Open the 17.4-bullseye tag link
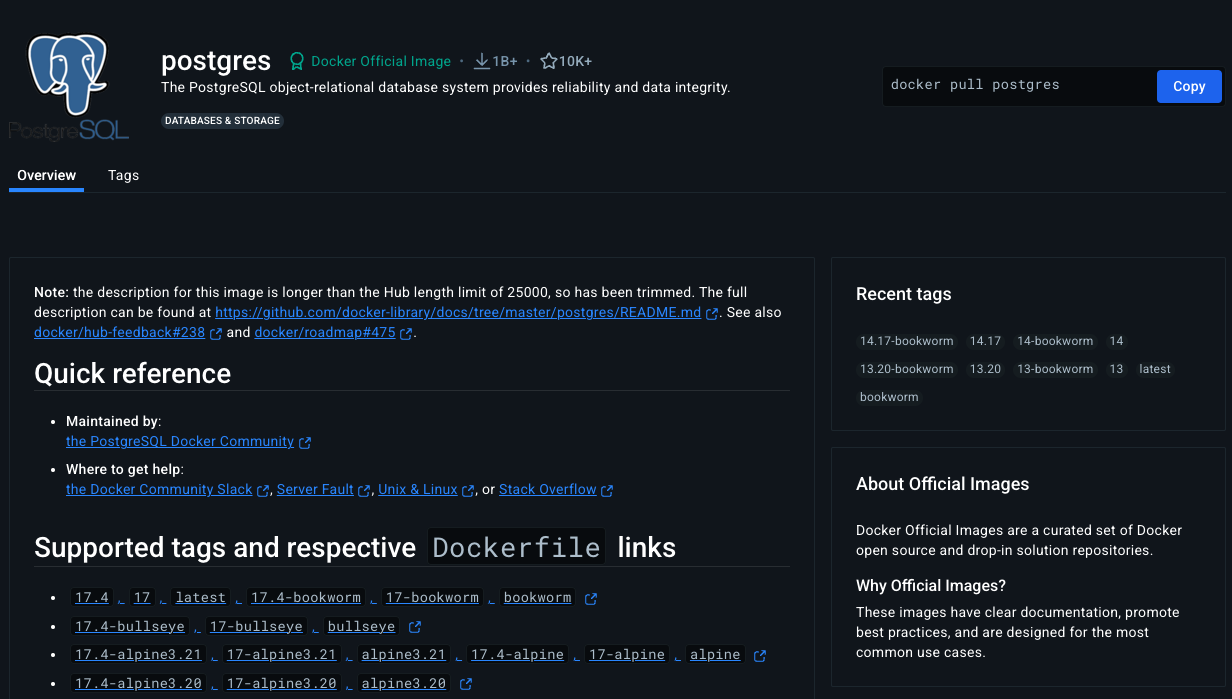 pyautogui.click(x=130, y=626)
